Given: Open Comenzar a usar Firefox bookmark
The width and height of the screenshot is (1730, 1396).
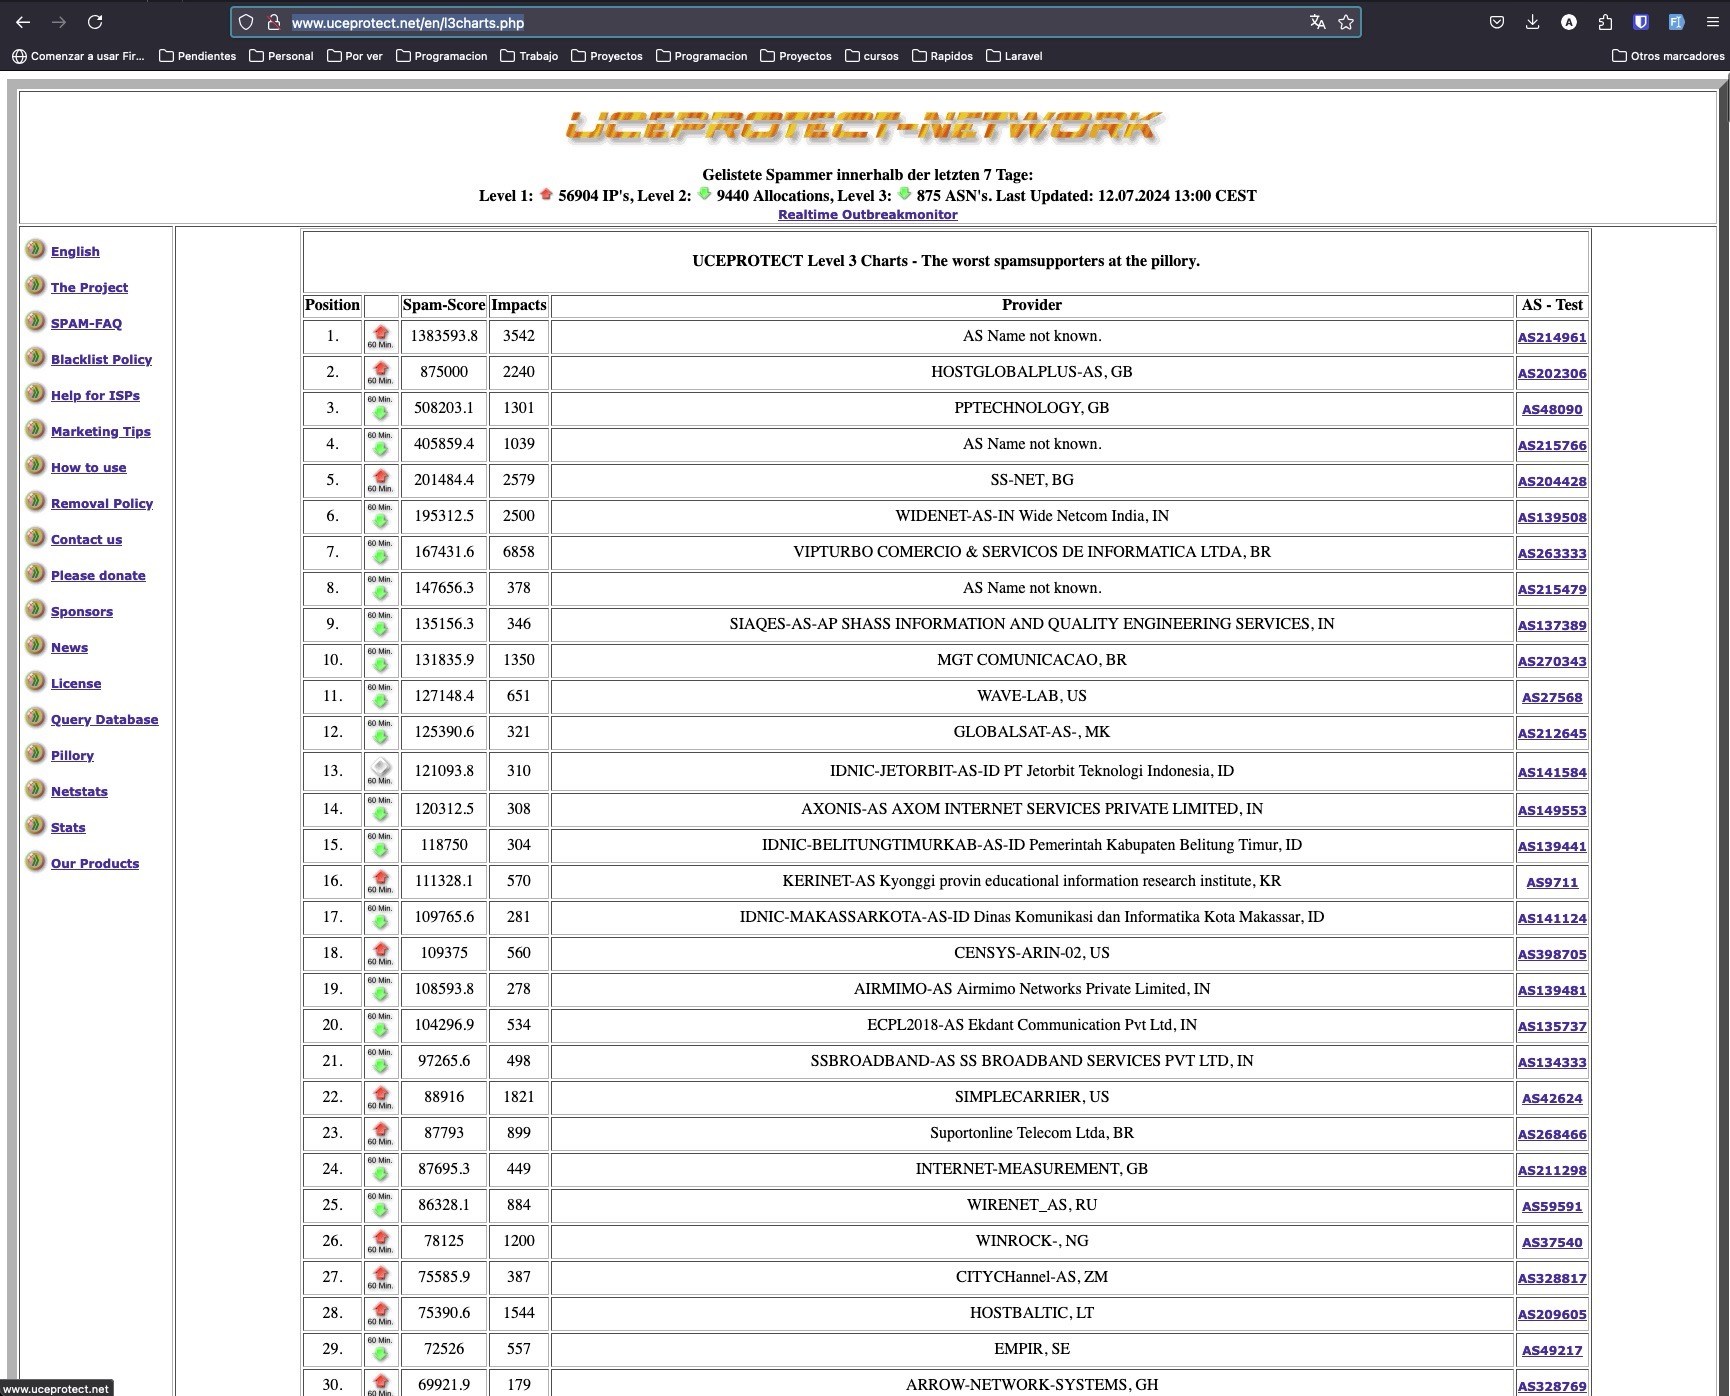Looking at the screenshot, I should coord(78,56).
